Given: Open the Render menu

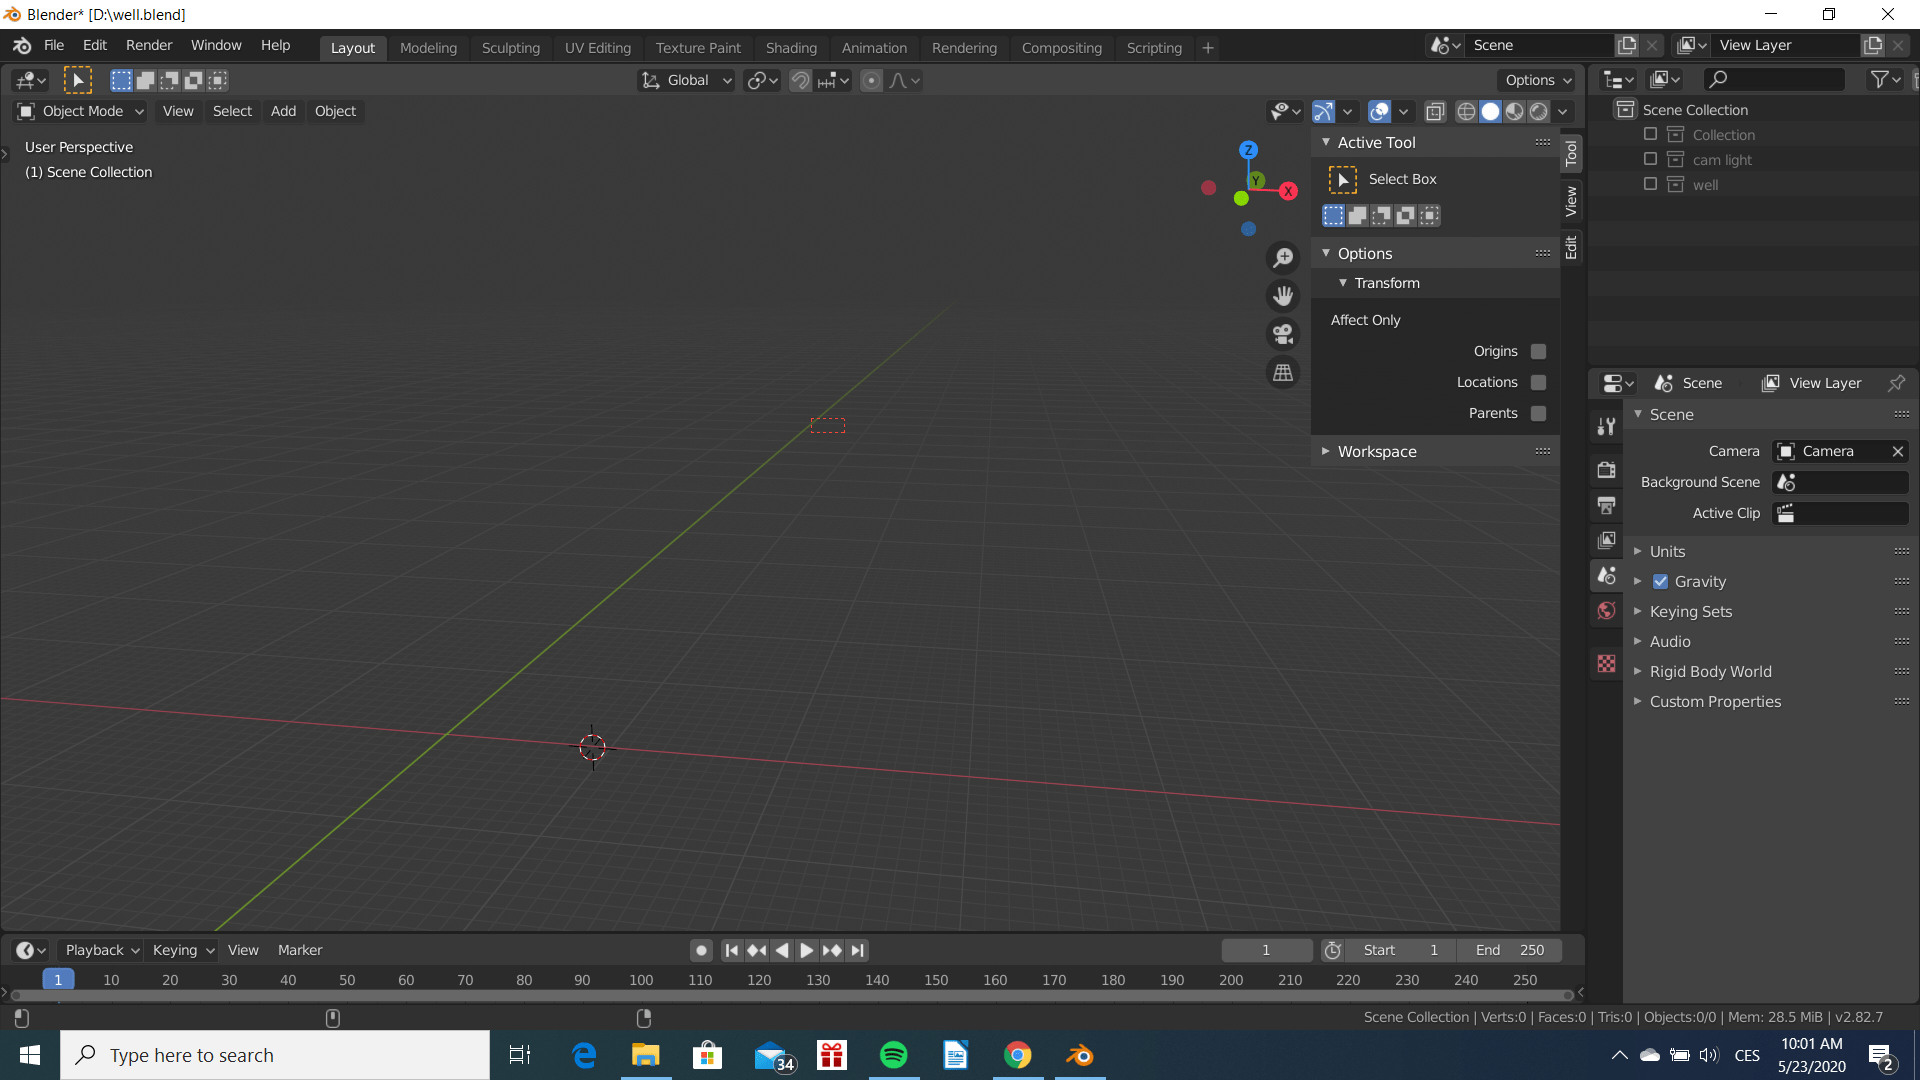Looking at the screenshot, I should click(148, 45).
